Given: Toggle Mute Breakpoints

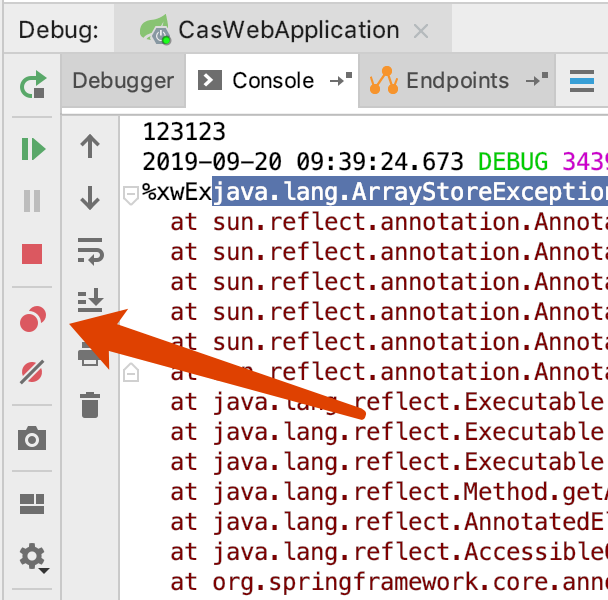Looking at the screenshot, I should coord(32,373).
